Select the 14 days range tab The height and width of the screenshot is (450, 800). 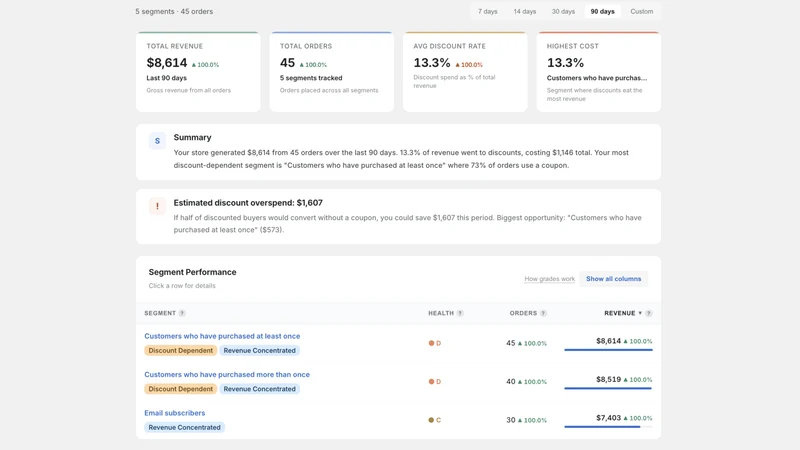coord(524,11)
